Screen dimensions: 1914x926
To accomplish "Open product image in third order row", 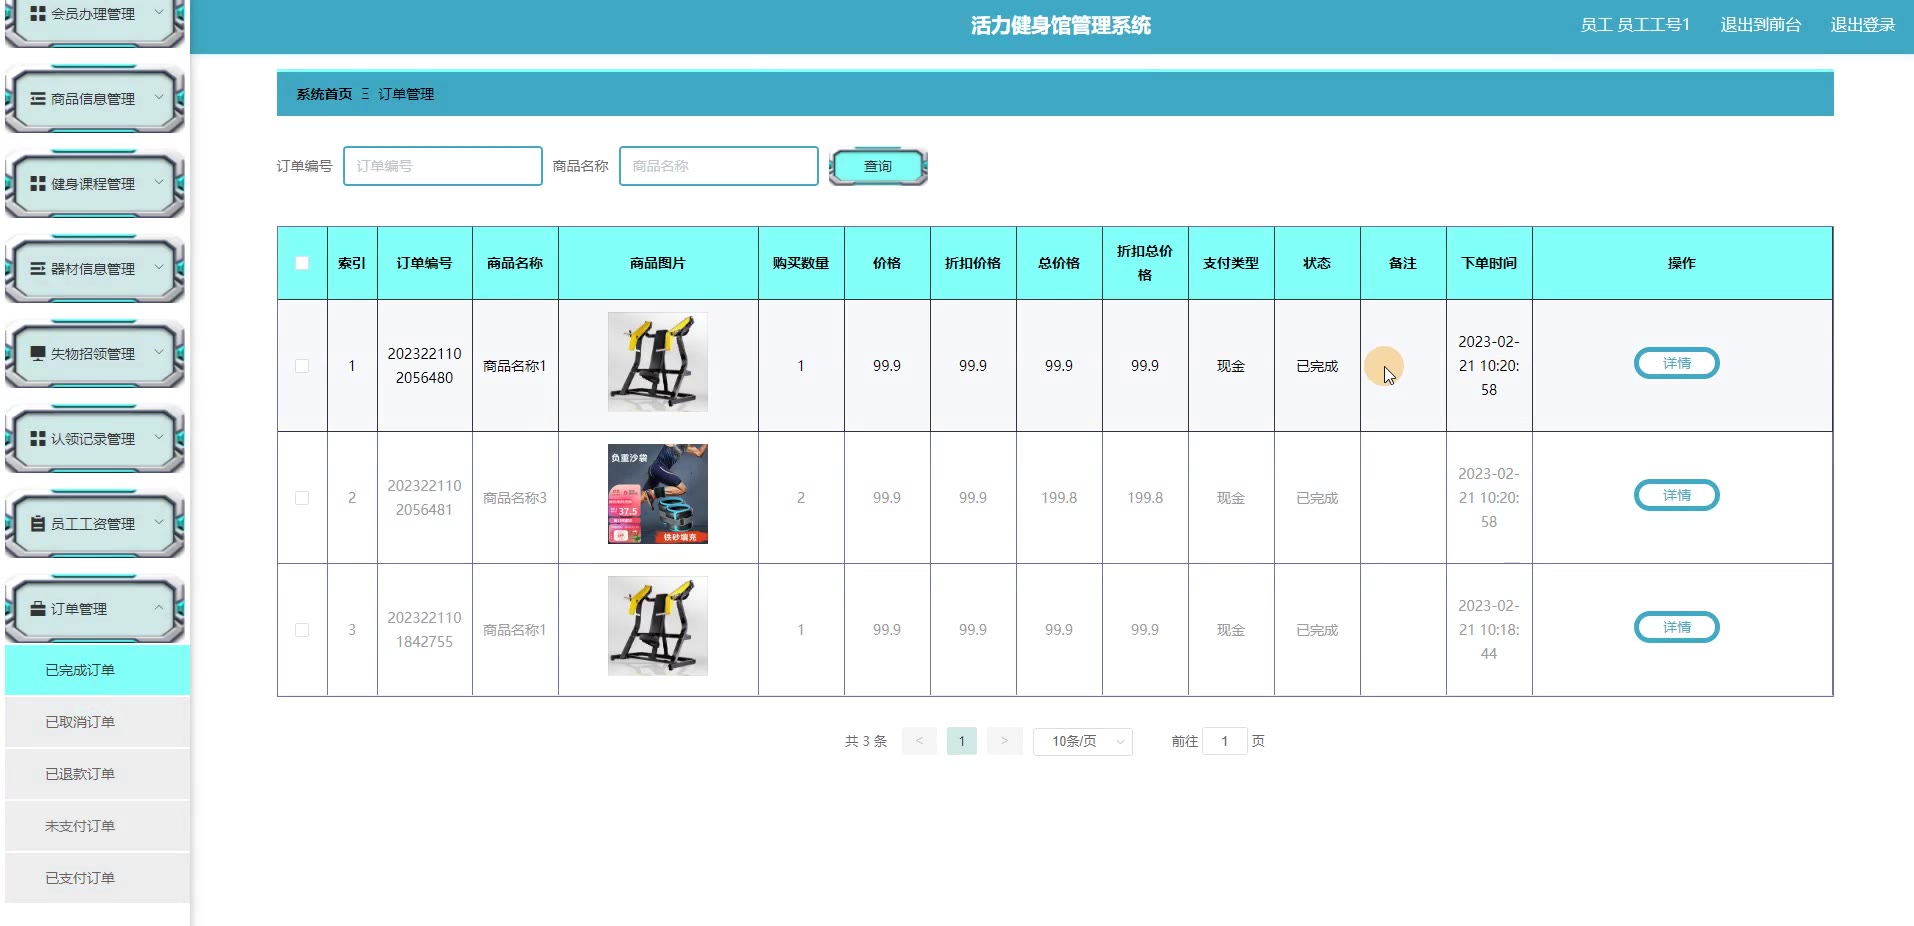I will pyautogui.click(x=658, y=626).
